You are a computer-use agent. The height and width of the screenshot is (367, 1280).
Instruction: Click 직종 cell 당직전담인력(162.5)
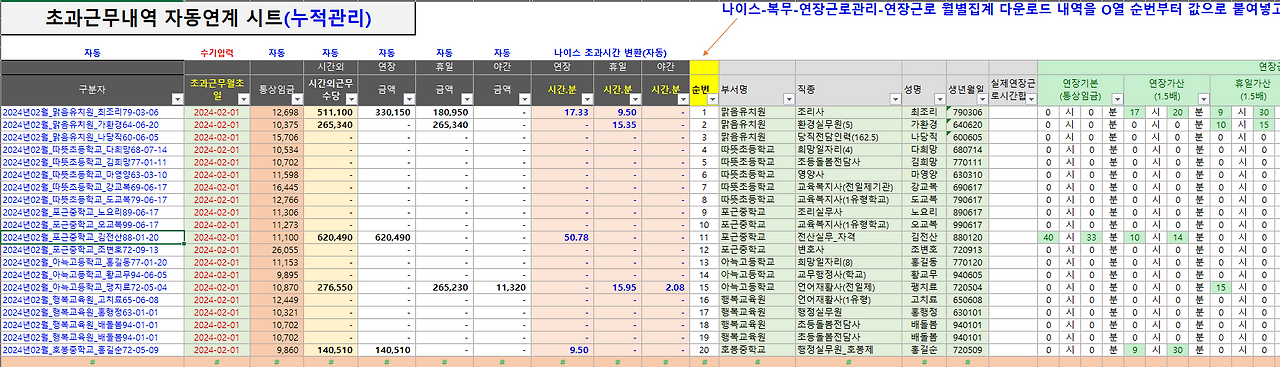tap(847, 137)
